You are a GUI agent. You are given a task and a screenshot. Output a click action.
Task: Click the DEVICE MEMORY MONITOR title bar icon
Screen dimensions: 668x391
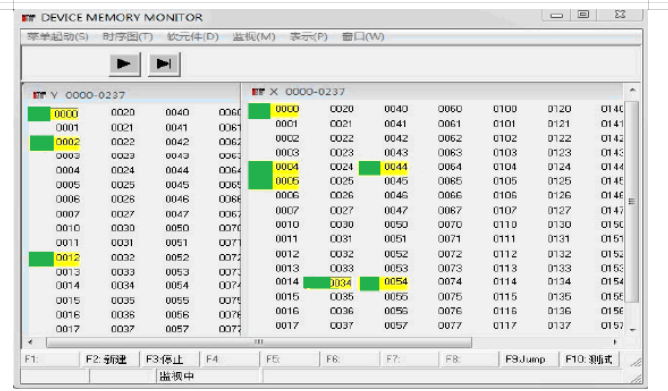tap(29, 18)
